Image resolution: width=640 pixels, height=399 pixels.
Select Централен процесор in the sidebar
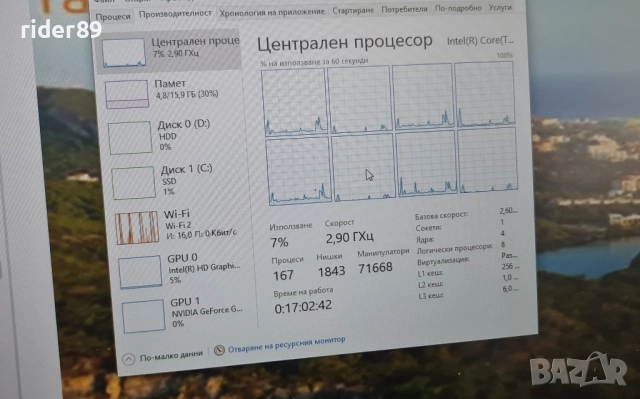click(x=169, y=52)
